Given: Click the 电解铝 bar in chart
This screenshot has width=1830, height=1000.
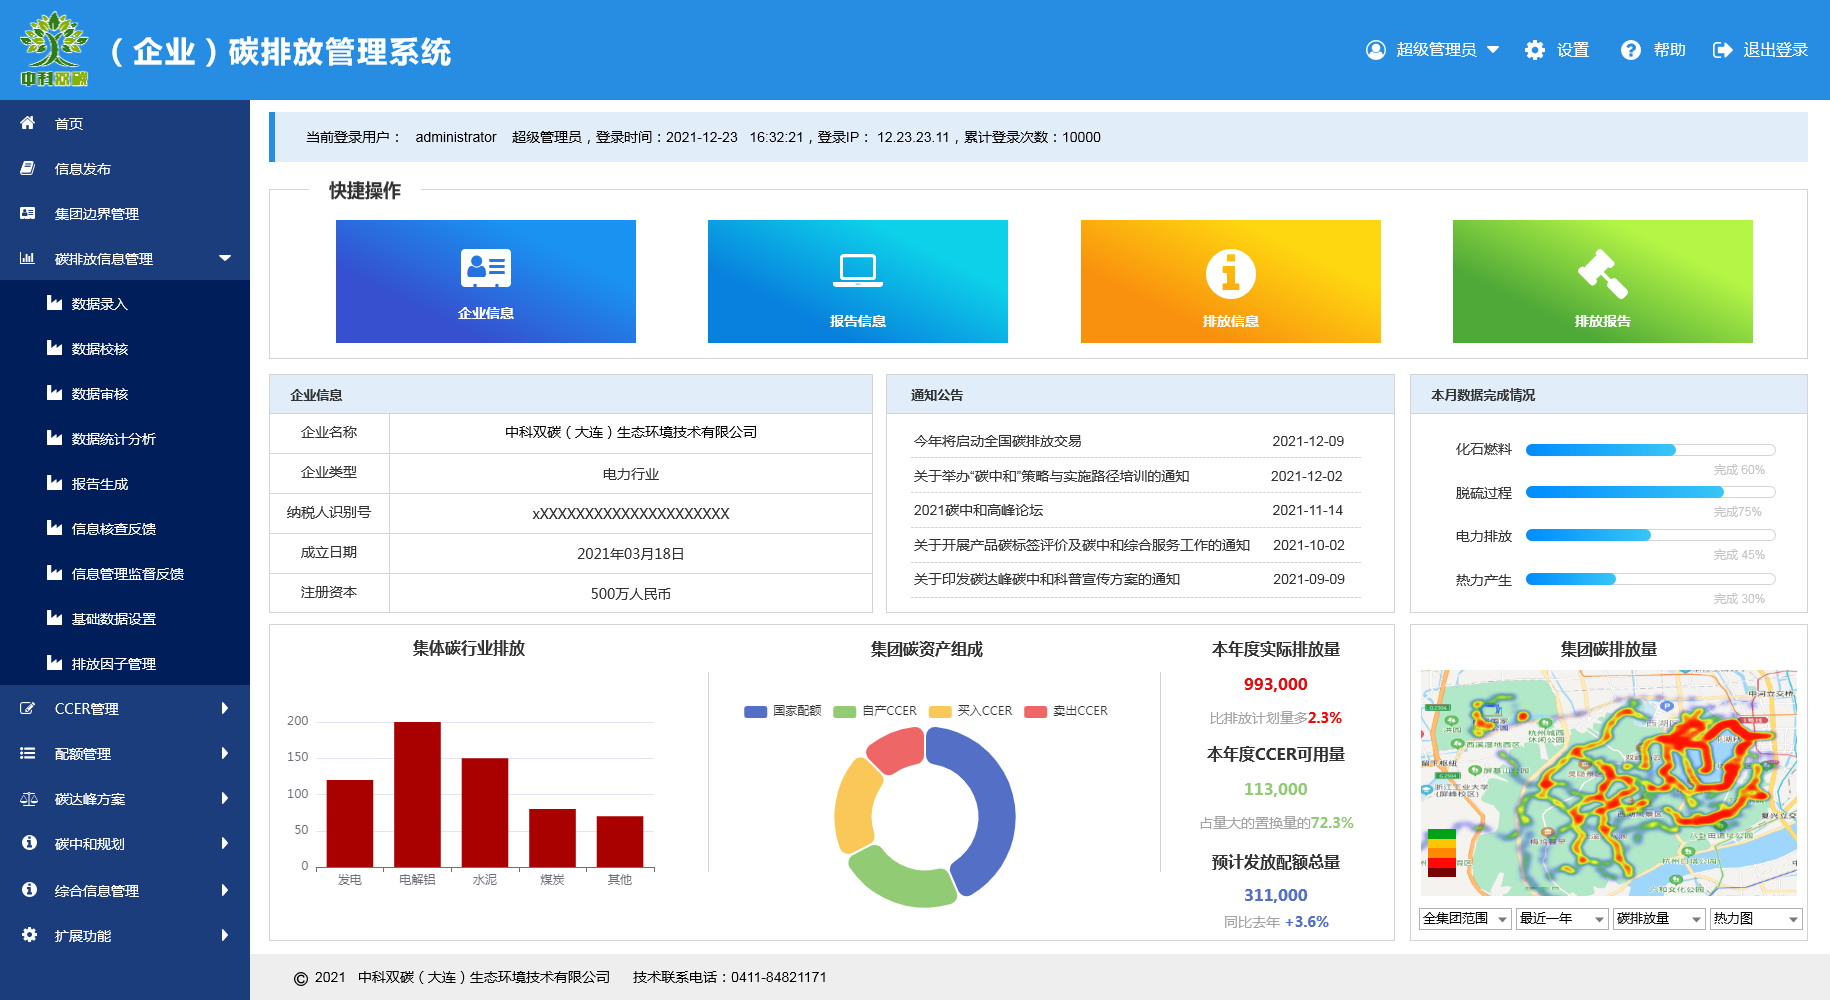Looking at the screenshot, I should click(417, 794).
